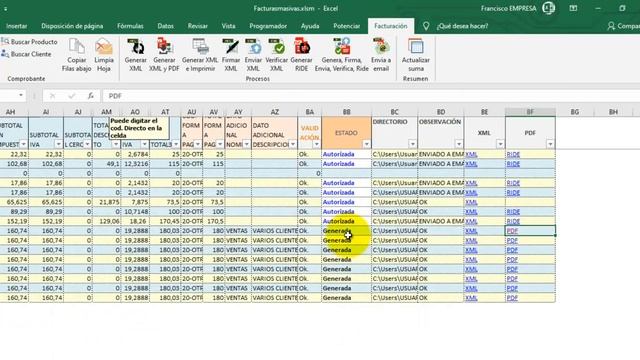Open ribbon display options
This screenshot has height=360, width=640.
[x=573, y=8]
